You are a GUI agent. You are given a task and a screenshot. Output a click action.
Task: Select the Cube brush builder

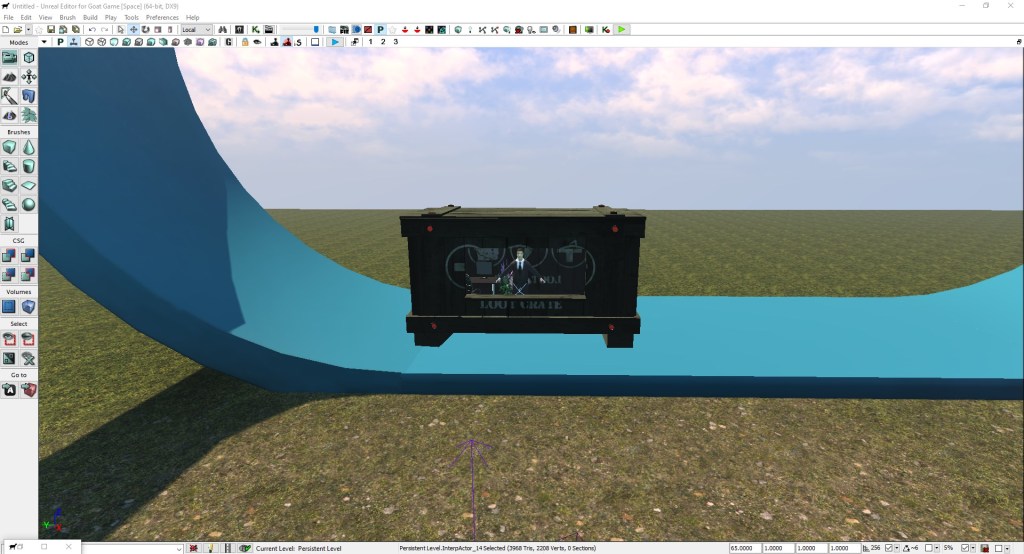[x=9, y=147]
